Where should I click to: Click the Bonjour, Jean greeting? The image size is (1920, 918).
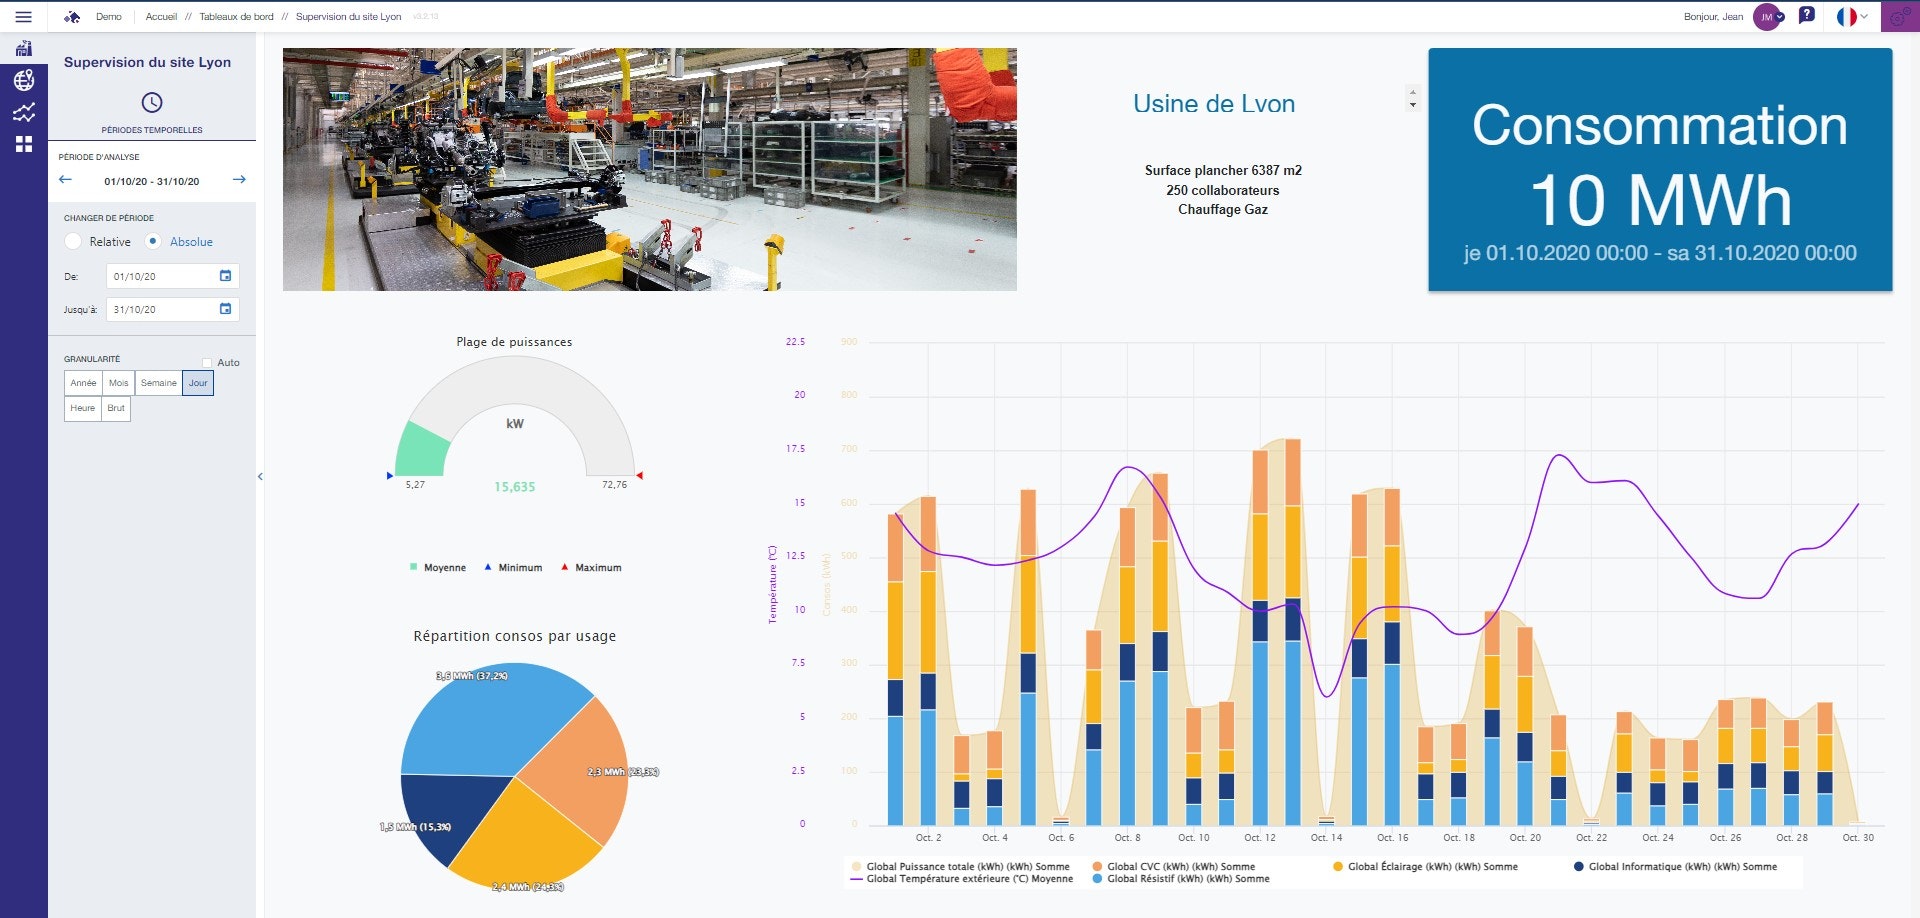(1713, 17)
